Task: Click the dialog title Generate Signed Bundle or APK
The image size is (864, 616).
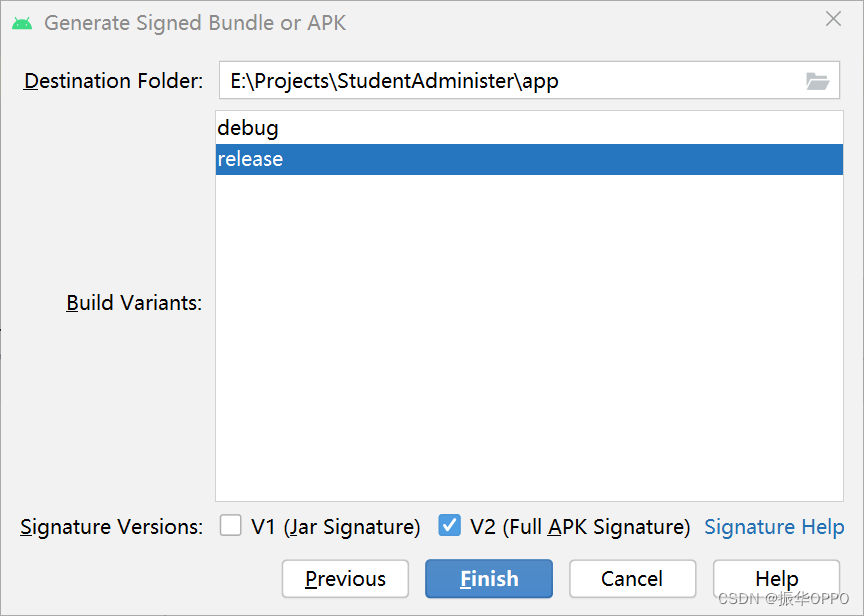Action: (196, 22)
